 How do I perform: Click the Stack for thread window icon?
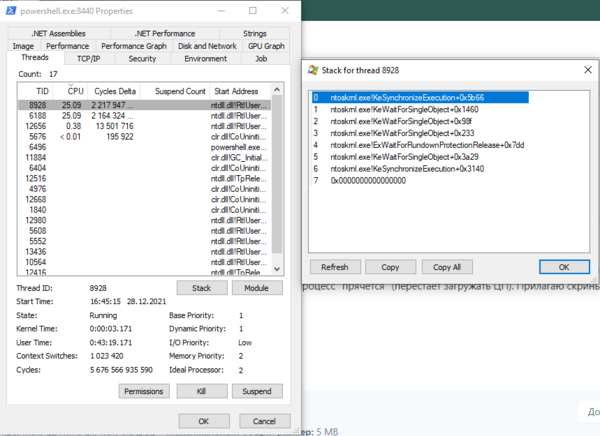(x=313, y=70)
